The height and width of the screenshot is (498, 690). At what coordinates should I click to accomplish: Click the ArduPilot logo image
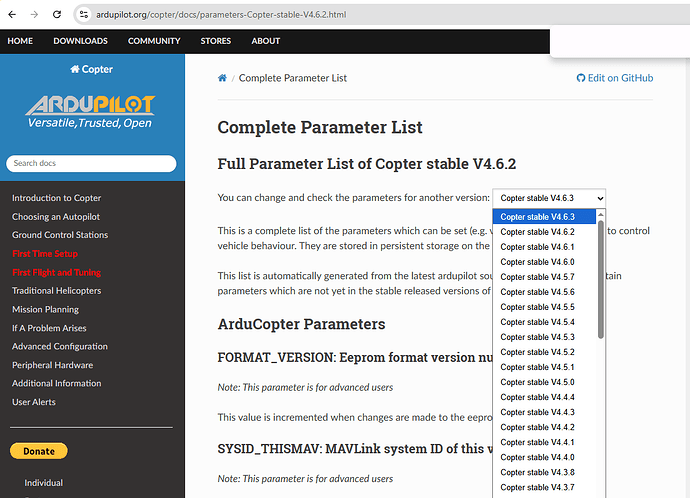[x=90, y=111]
